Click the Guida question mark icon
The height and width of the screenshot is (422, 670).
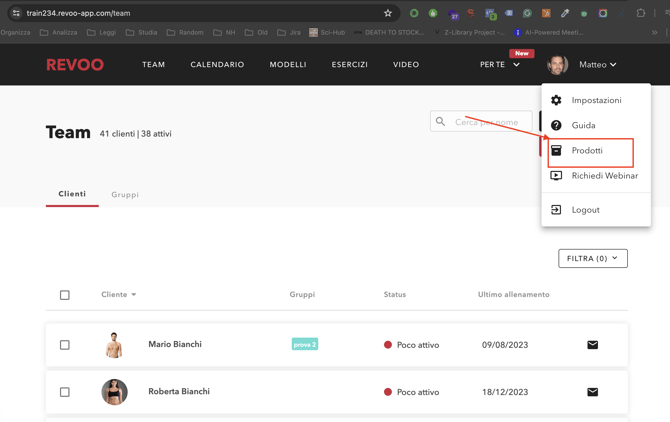[556, 125]
